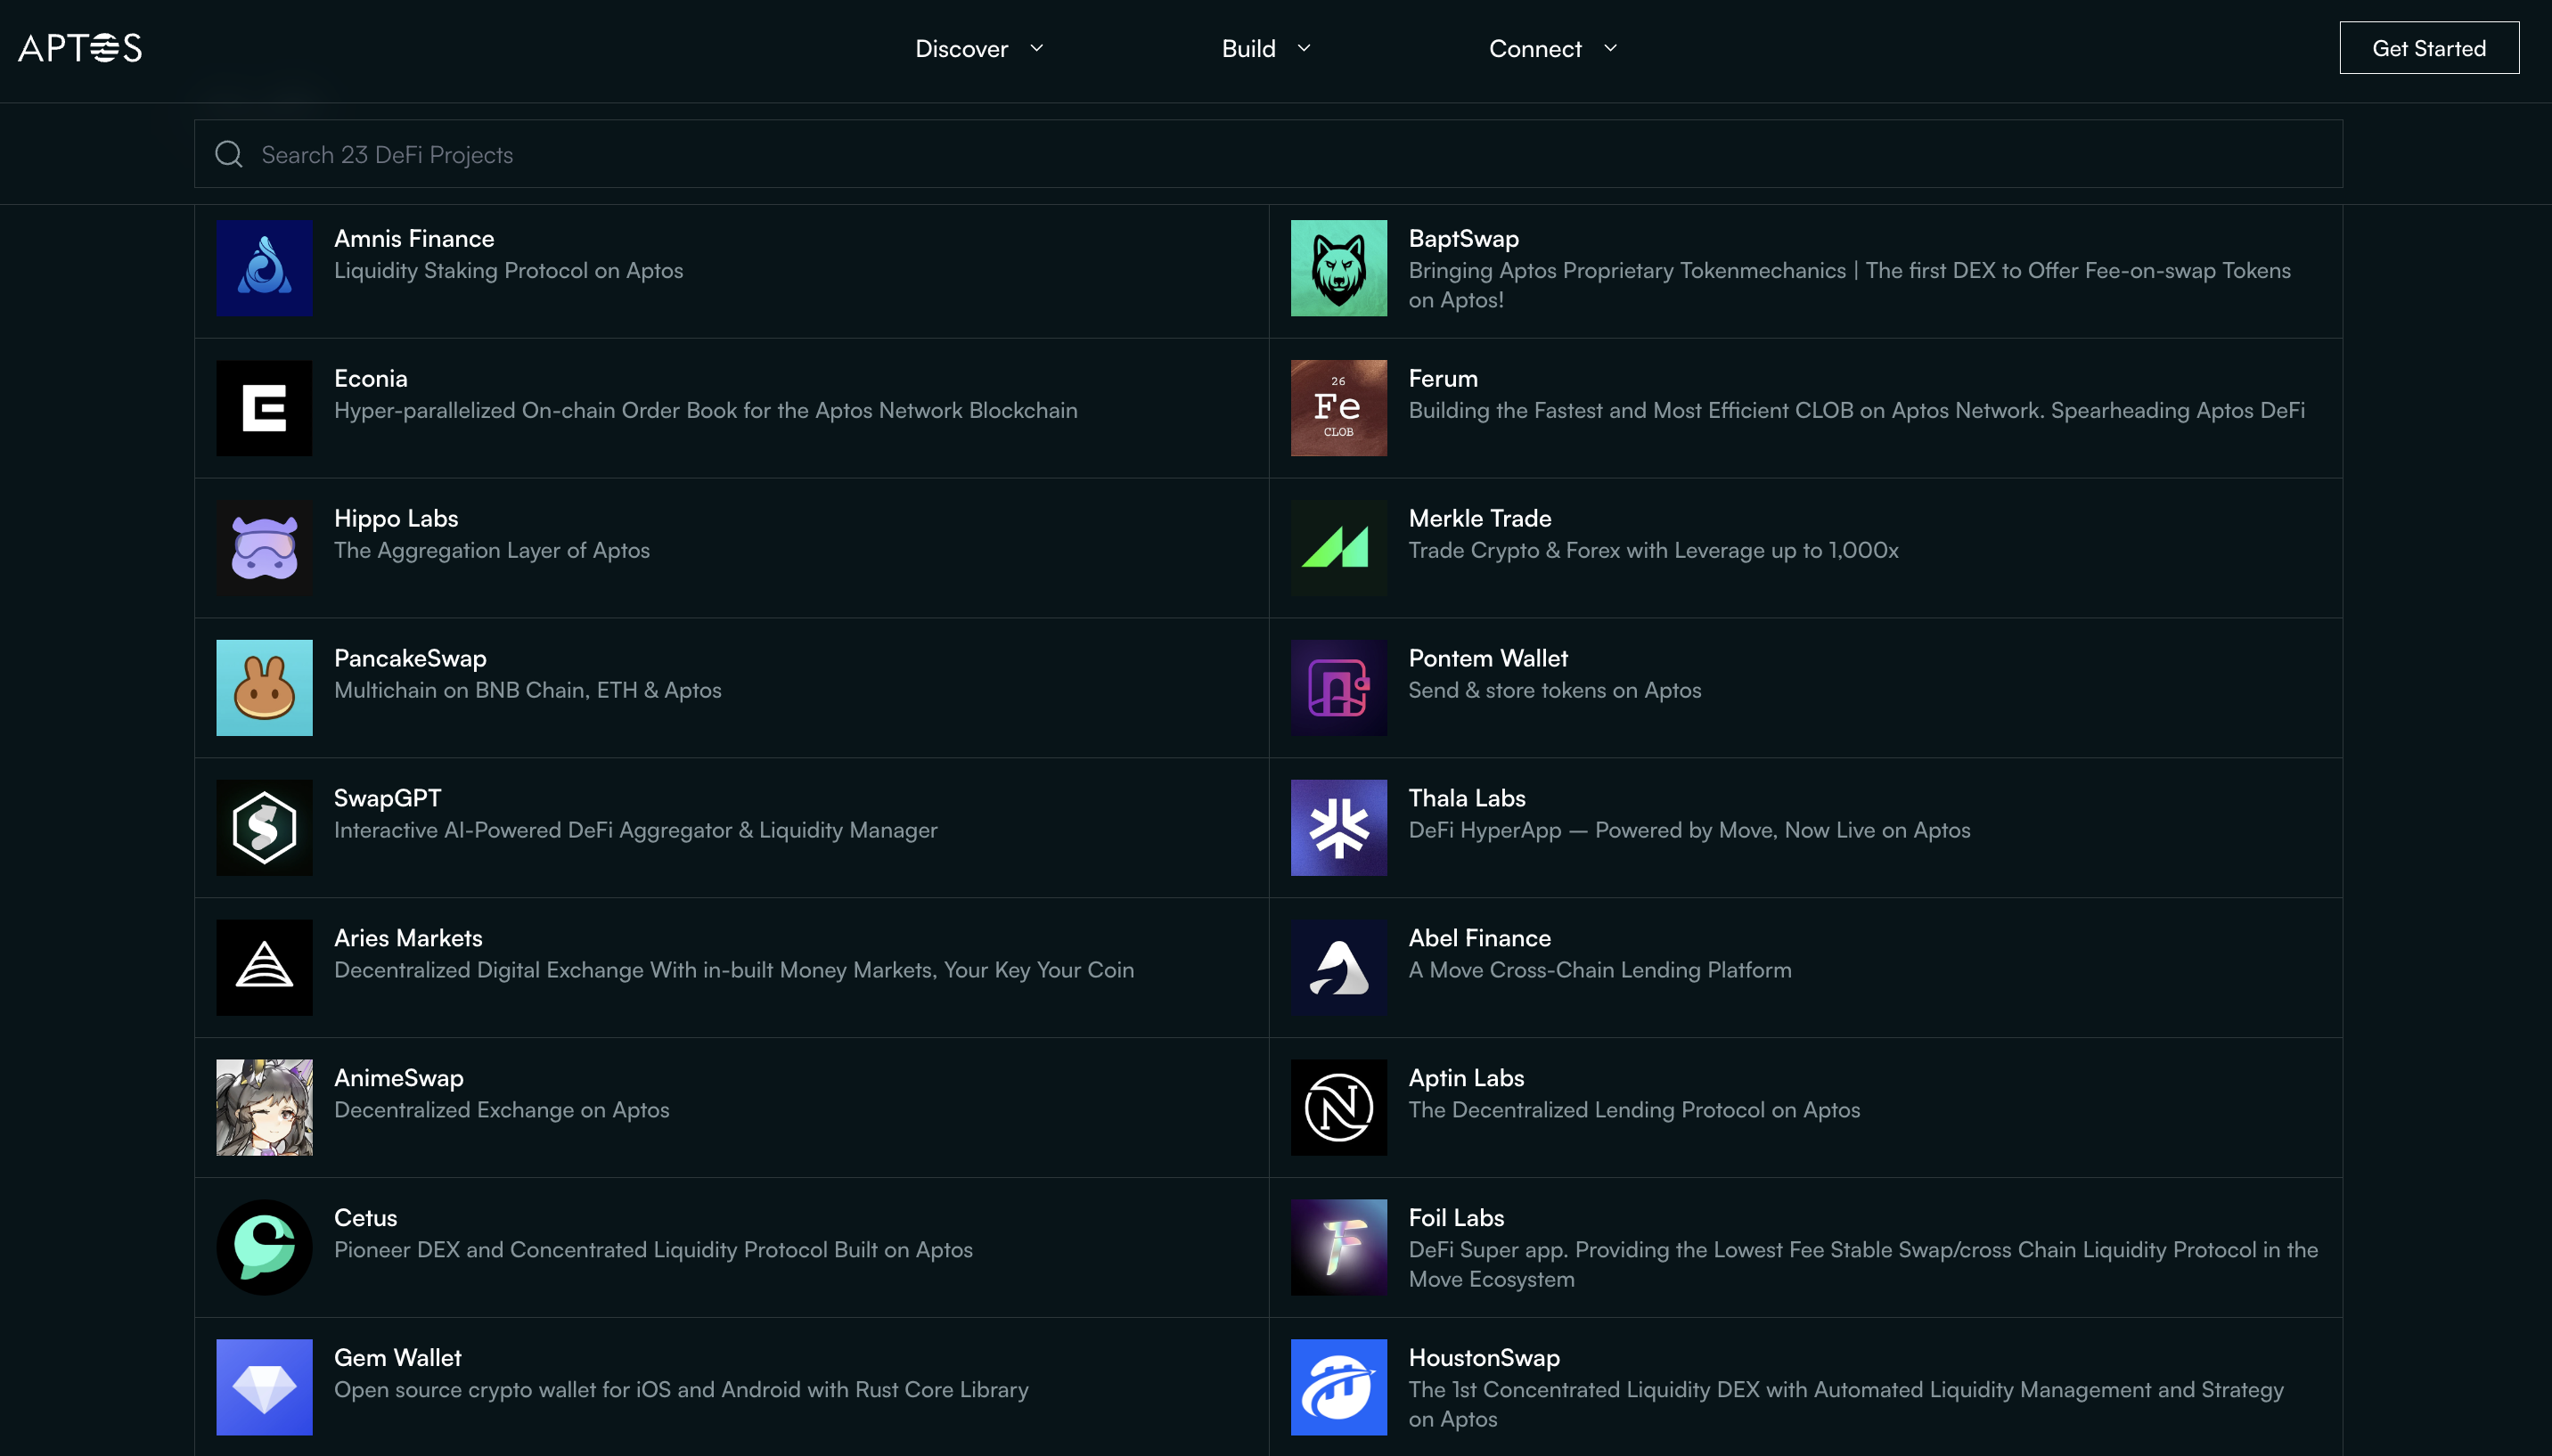Open the Thala Labs snowflake icon

1338,828
